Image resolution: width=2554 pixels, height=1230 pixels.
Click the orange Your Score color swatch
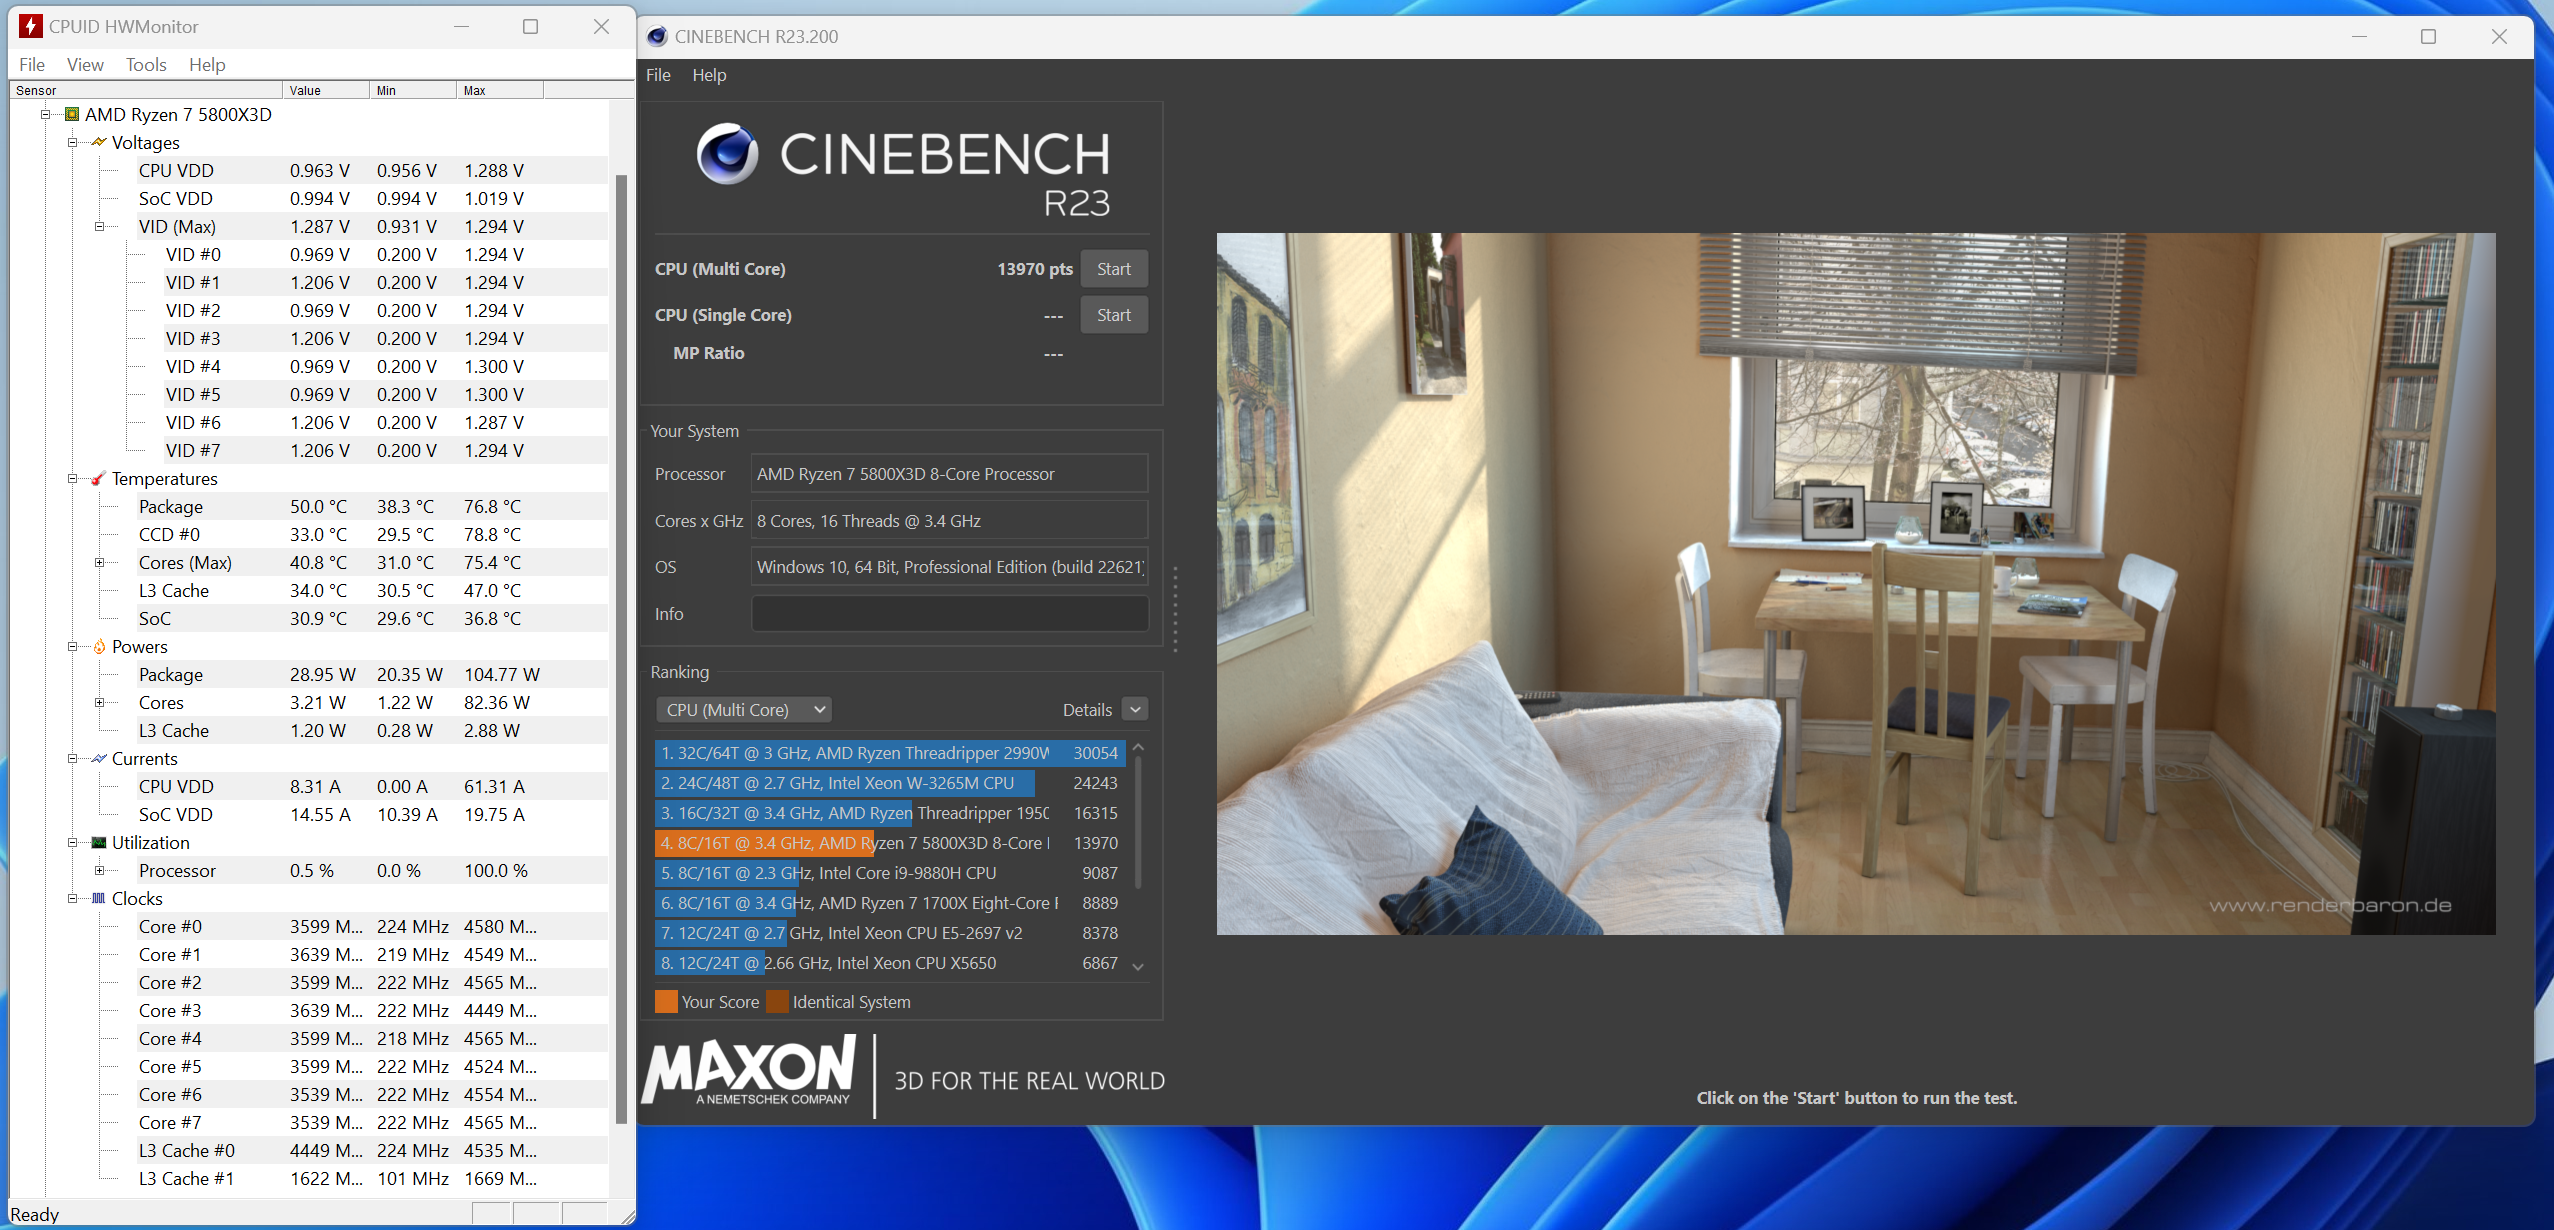coord(666,1002)
